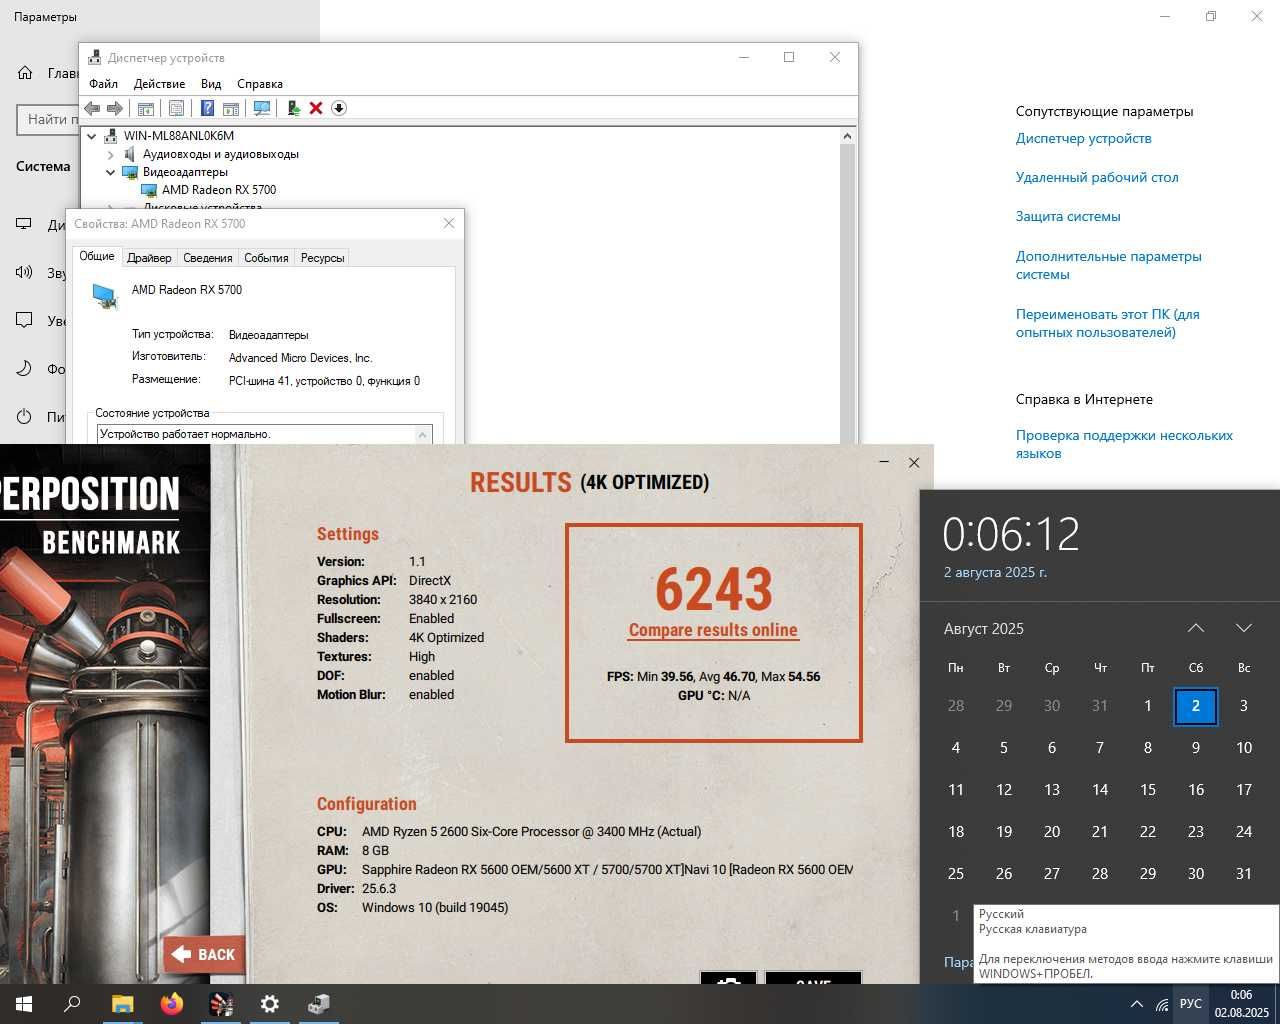The image size is (1280, 1024).
Task: Select the Focus assist moon icon in Settings
Action: point(25,368)
